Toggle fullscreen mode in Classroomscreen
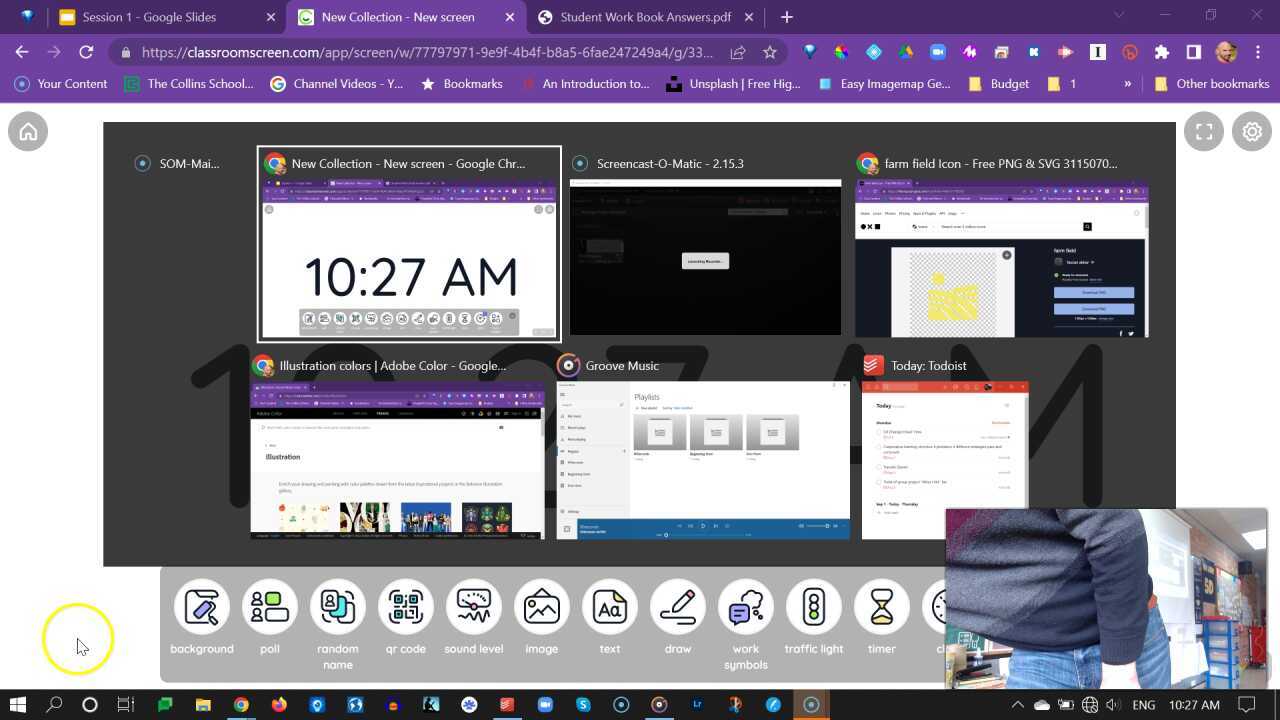 (1204, 132)
